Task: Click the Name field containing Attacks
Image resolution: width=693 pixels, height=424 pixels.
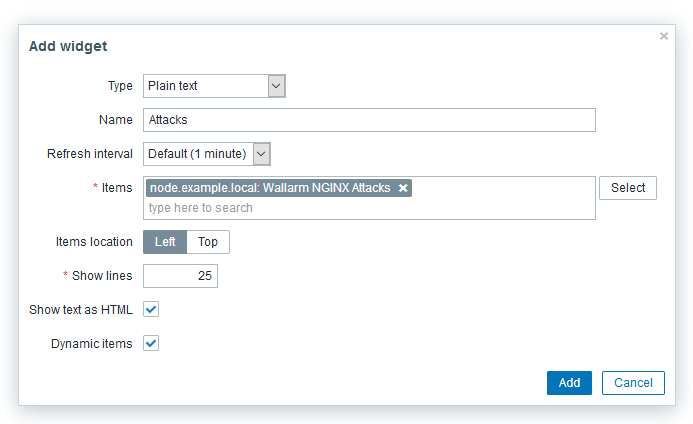Action: coord(369,120)
